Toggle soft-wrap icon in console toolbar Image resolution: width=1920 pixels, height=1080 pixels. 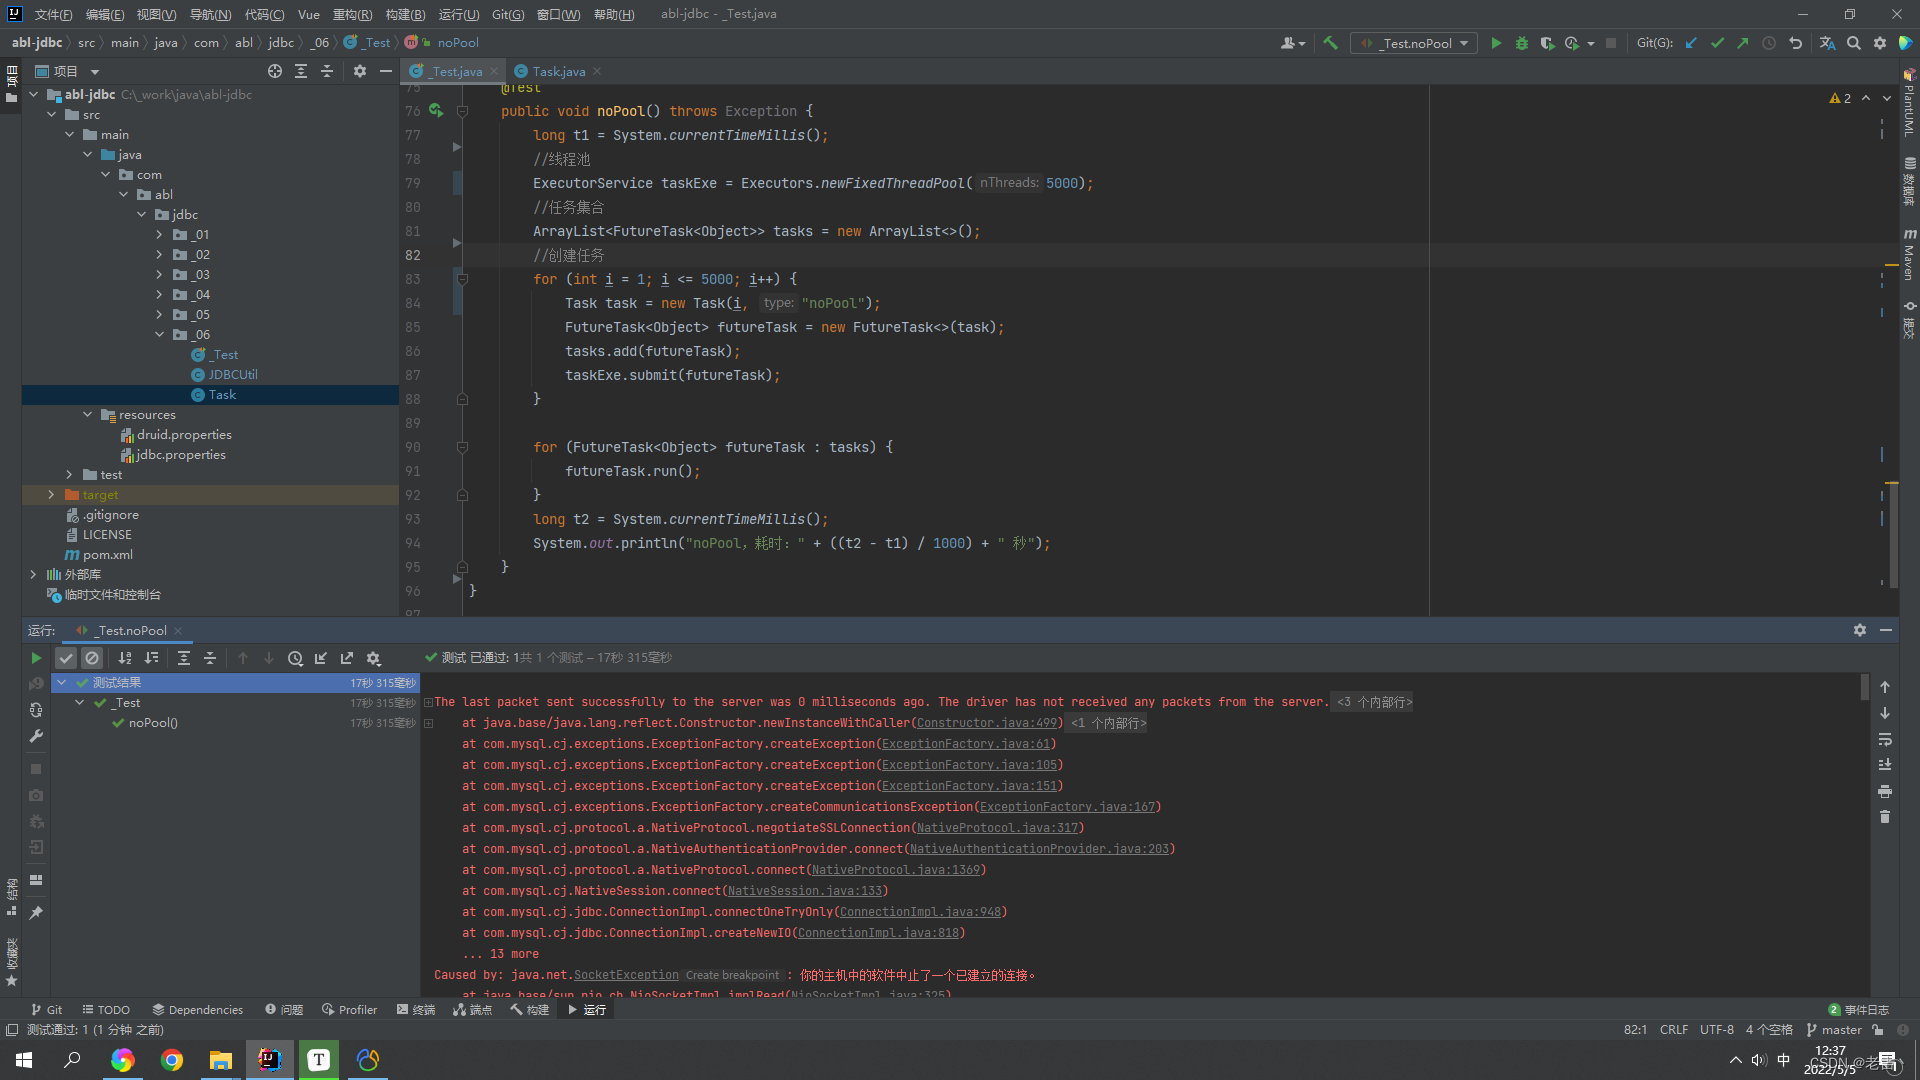tap(1885, 739)
